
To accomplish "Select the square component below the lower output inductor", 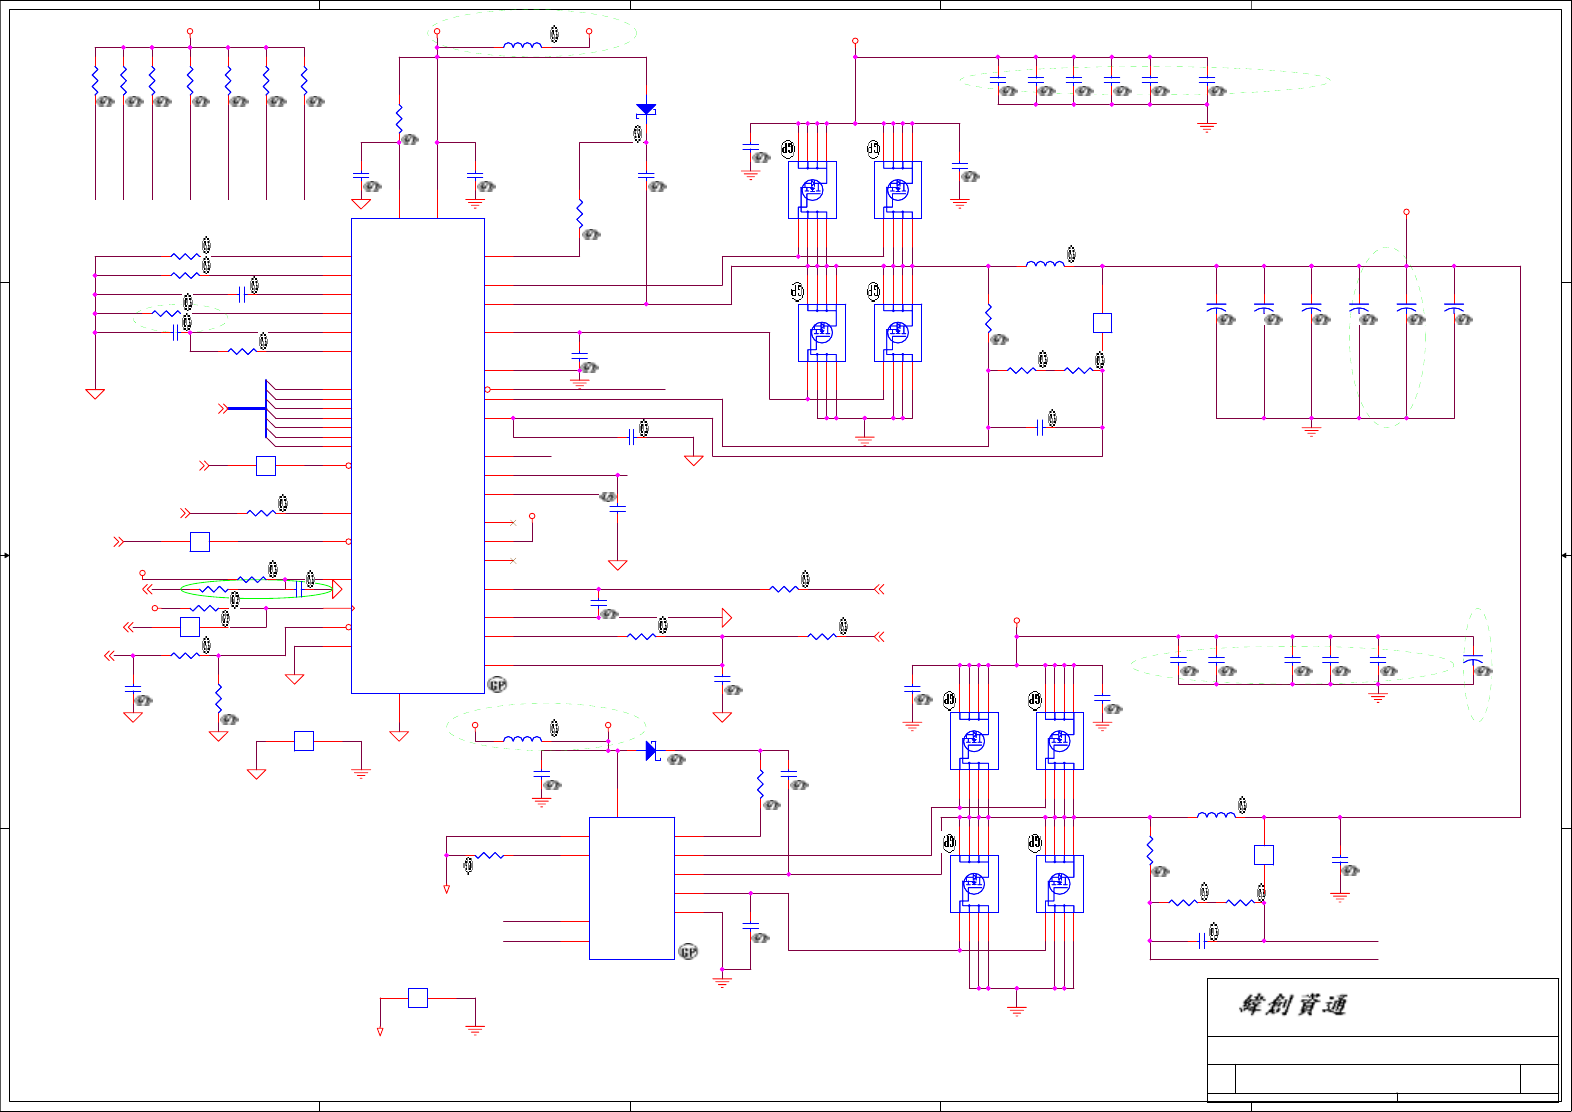I will [1264, 855].
